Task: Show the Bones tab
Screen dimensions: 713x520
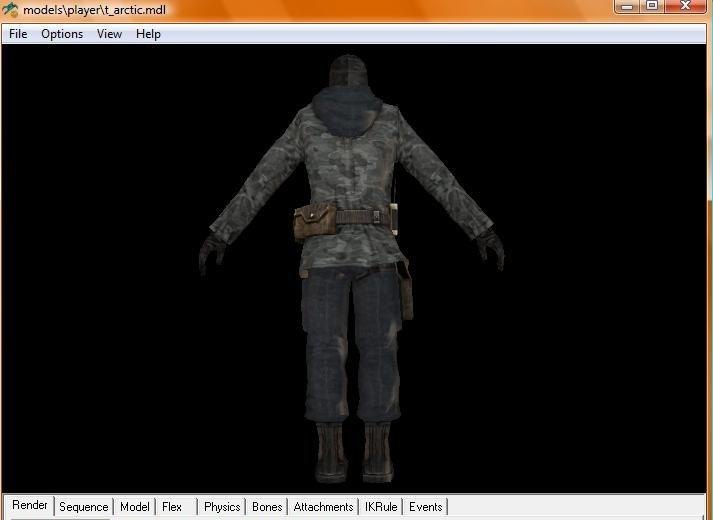Action: click(x=267, y=507)
